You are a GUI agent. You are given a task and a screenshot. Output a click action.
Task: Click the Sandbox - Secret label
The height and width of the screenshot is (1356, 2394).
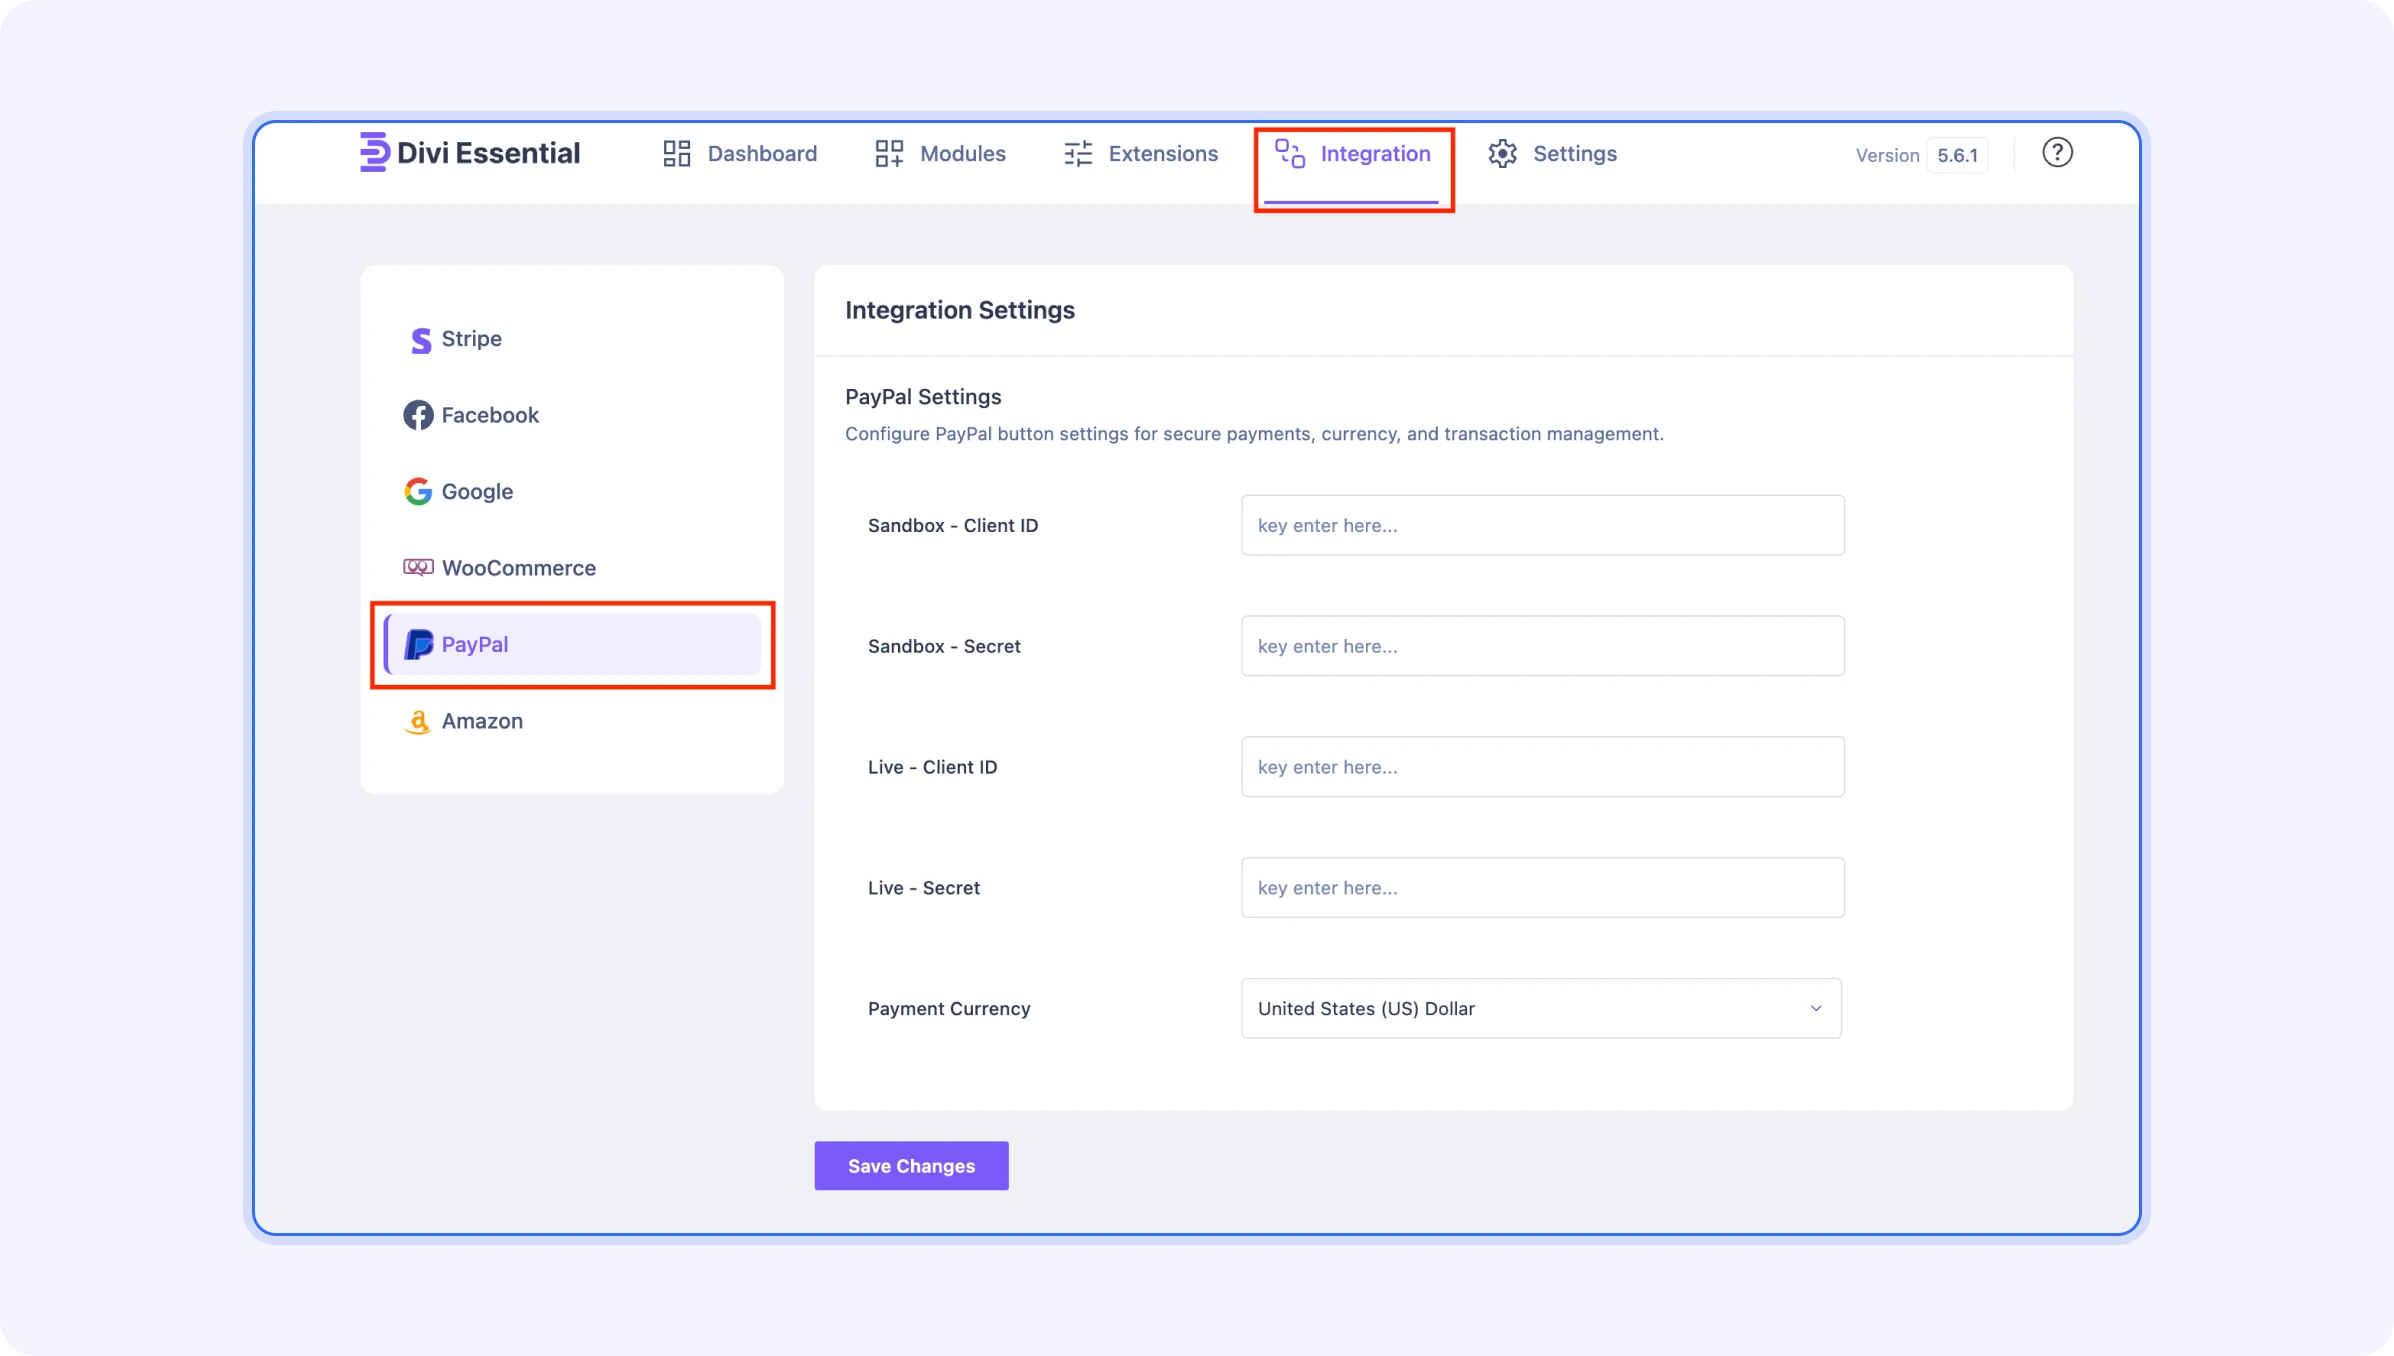click(944, 646)
